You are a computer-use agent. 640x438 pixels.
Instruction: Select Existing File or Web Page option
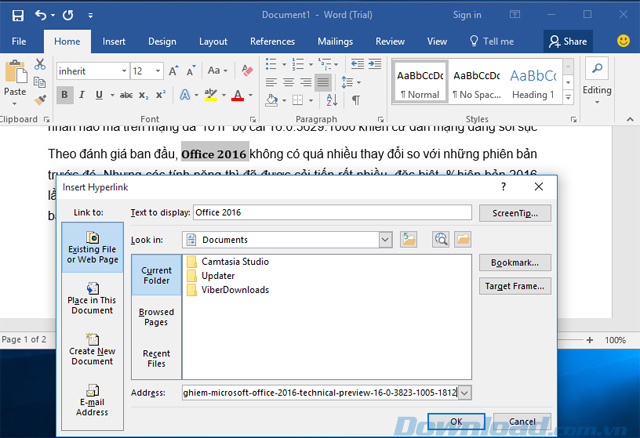coord(92,247)
